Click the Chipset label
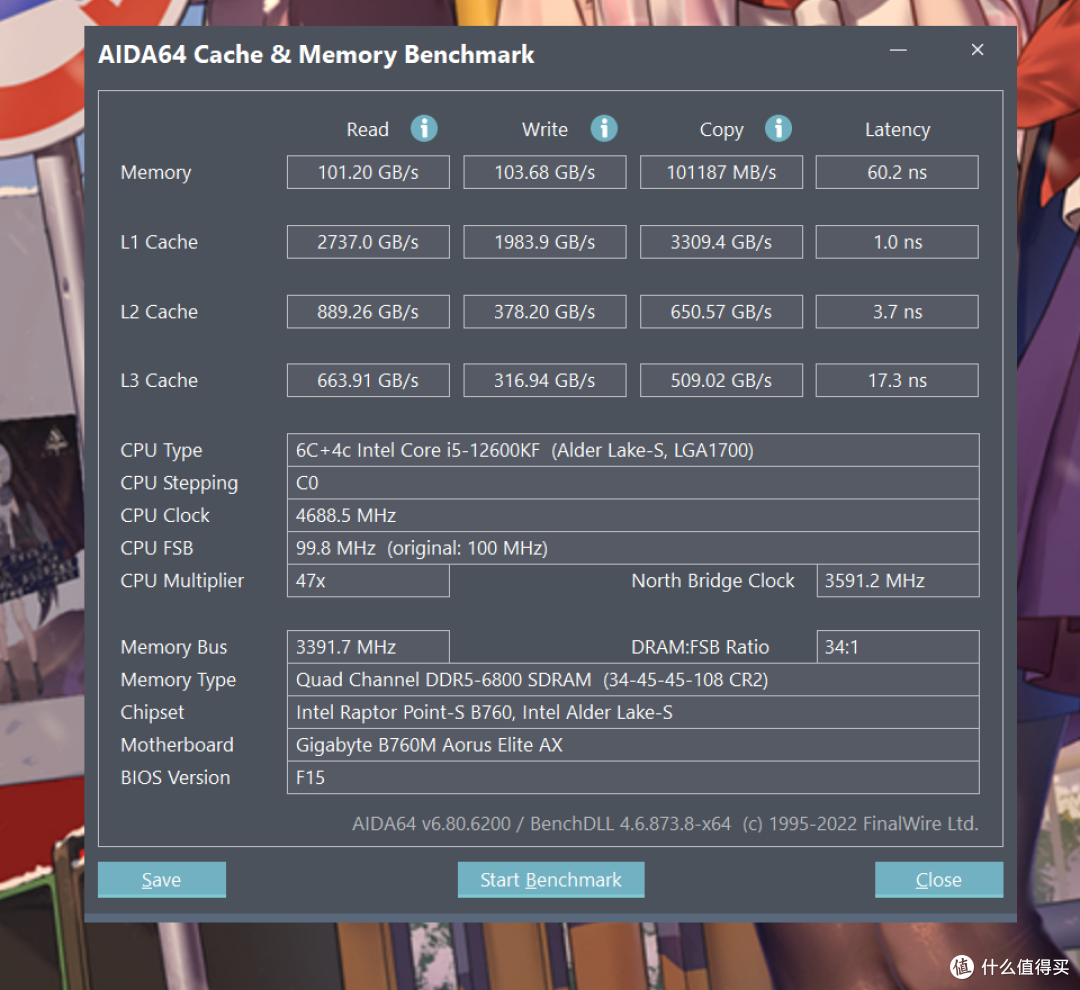The height and width of the screenshot is (990, 1080). click(152, 712)
